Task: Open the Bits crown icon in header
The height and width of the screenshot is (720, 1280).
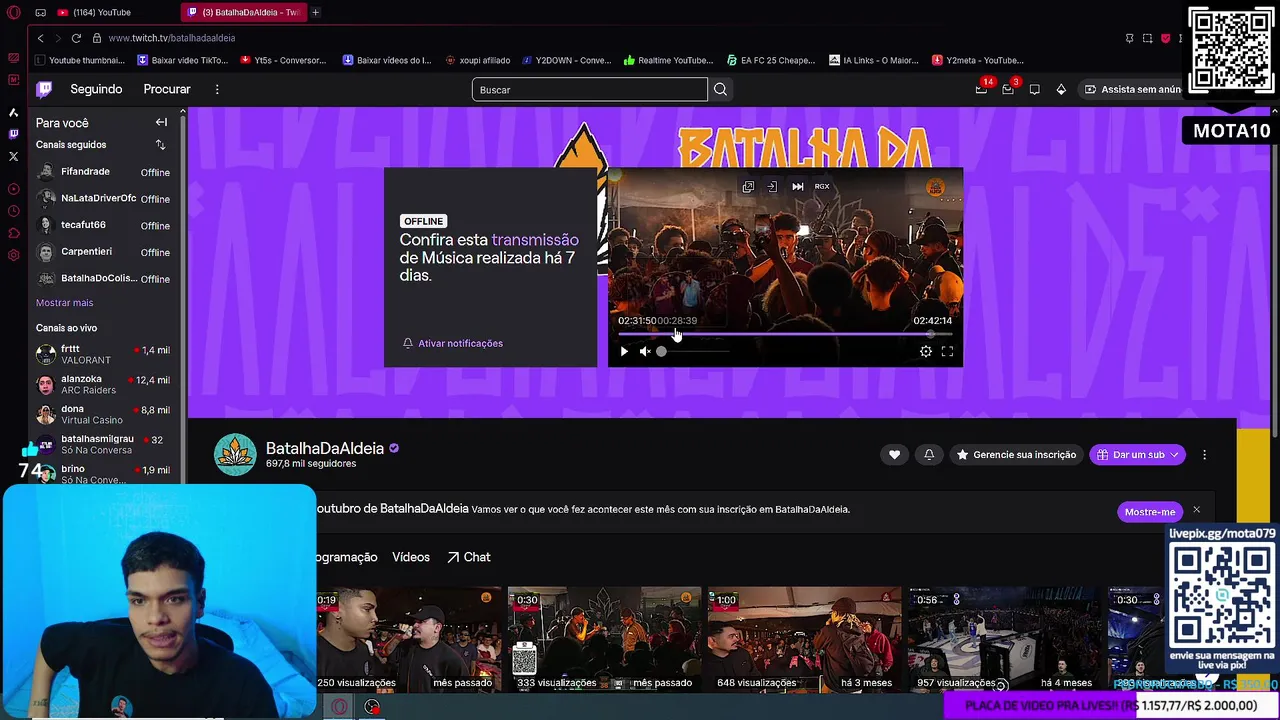Action: (x=1061, y=89)
